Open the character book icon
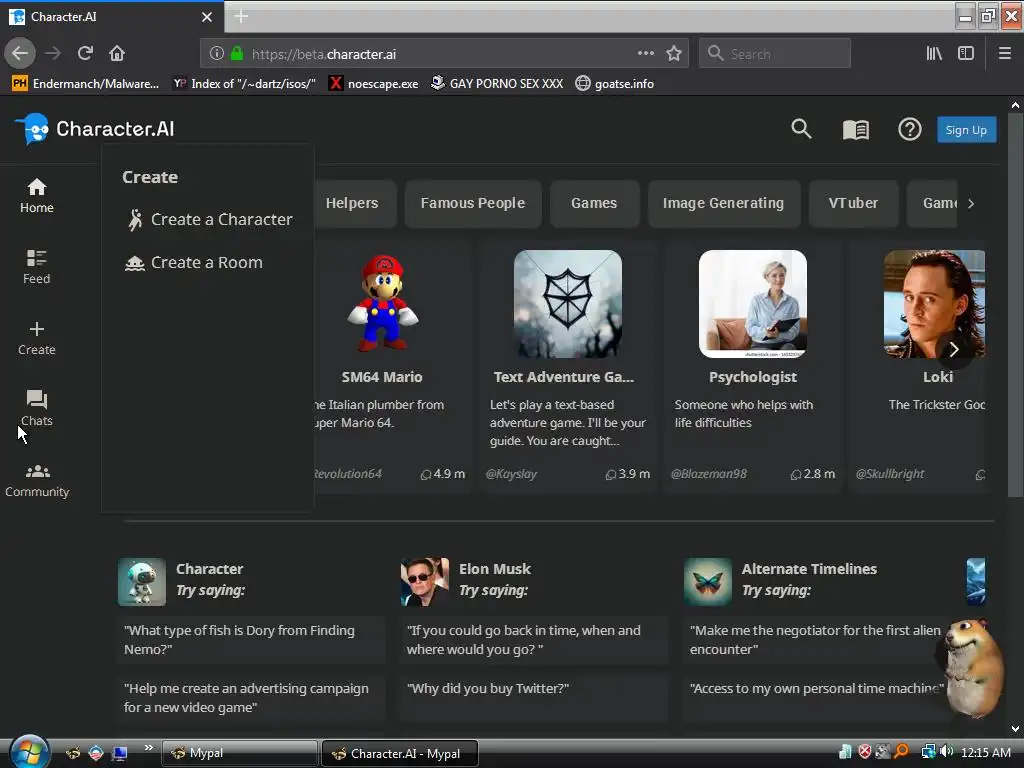Image resolution: width=1024 pixels, height=768 pixels. (856, 129)
